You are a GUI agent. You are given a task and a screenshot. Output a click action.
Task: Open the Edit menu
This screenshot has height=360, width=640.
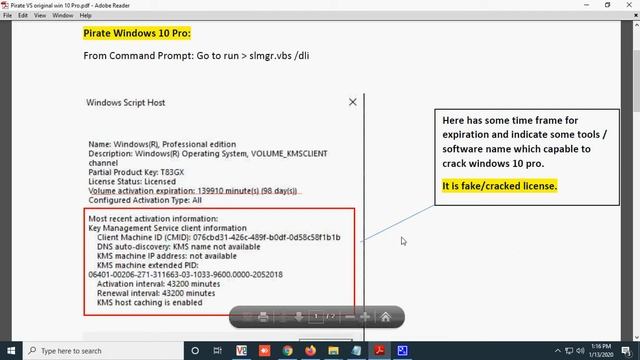(x=23, y=16)
